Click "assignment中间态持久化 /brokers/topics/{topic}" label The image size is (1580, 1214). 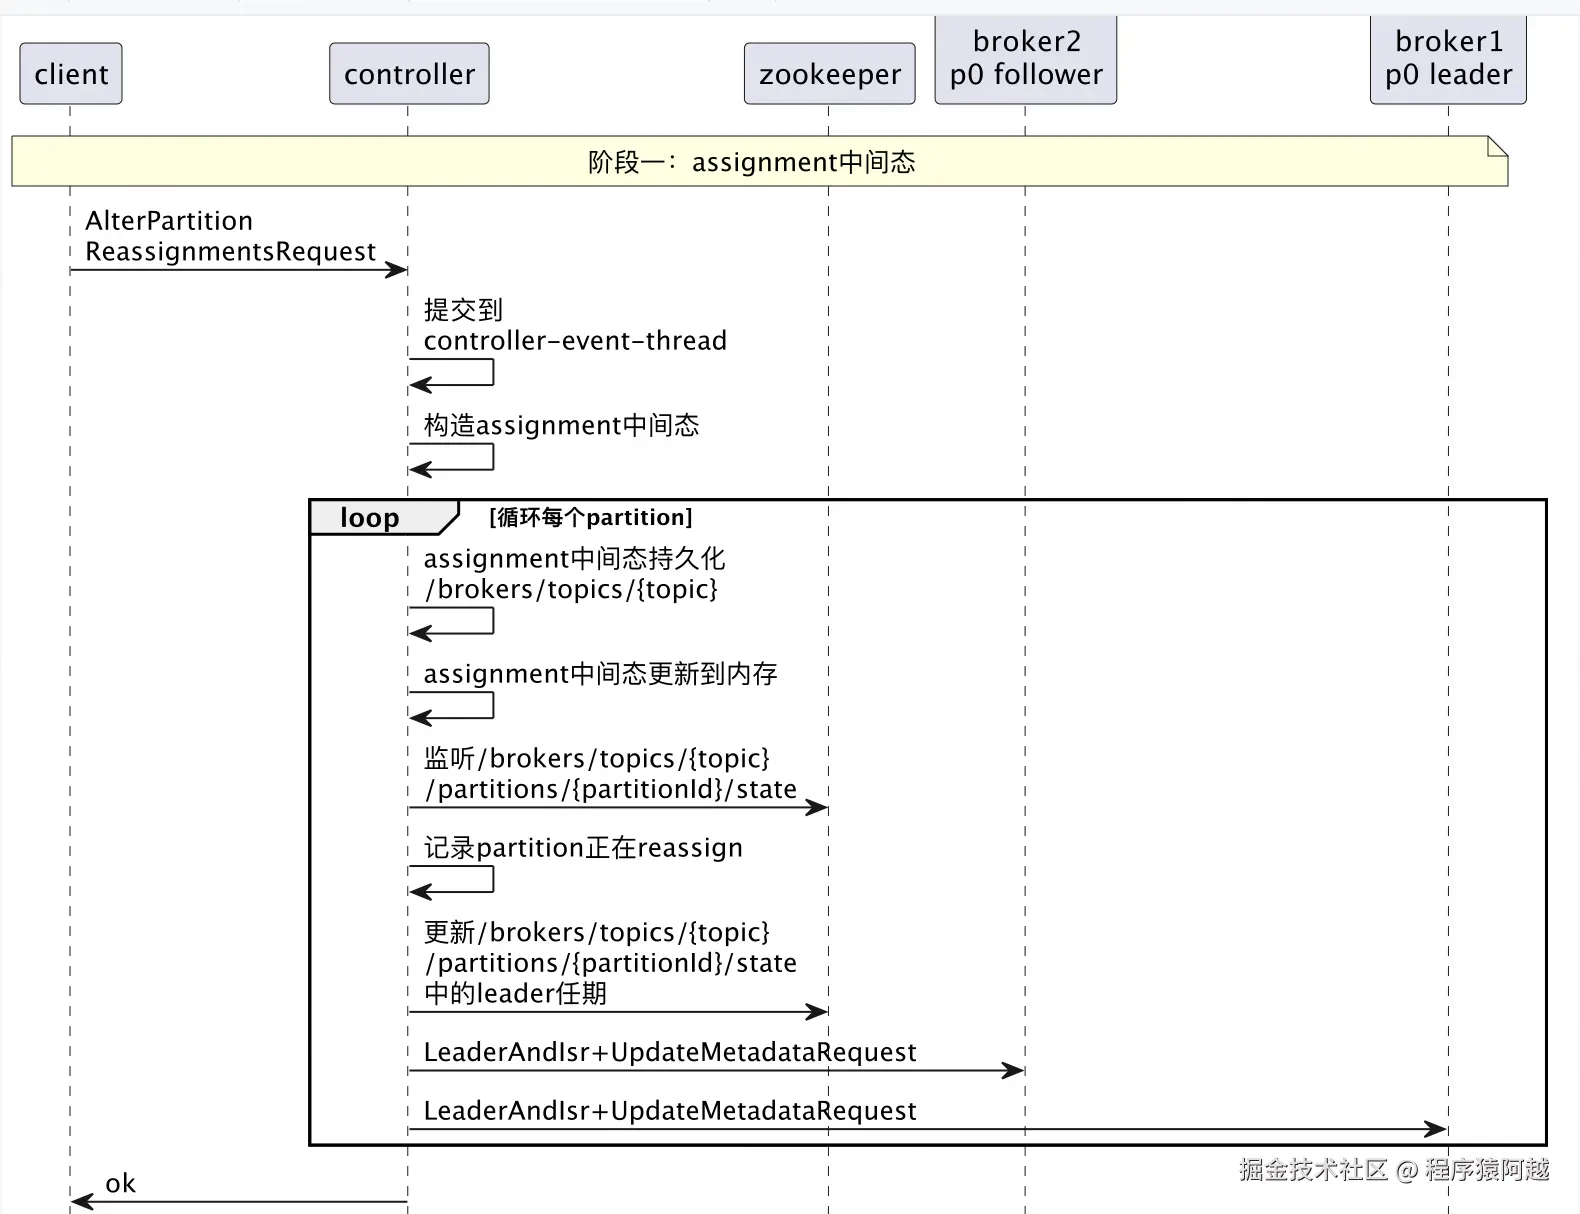pyautogui.click(x=574, y=574)
